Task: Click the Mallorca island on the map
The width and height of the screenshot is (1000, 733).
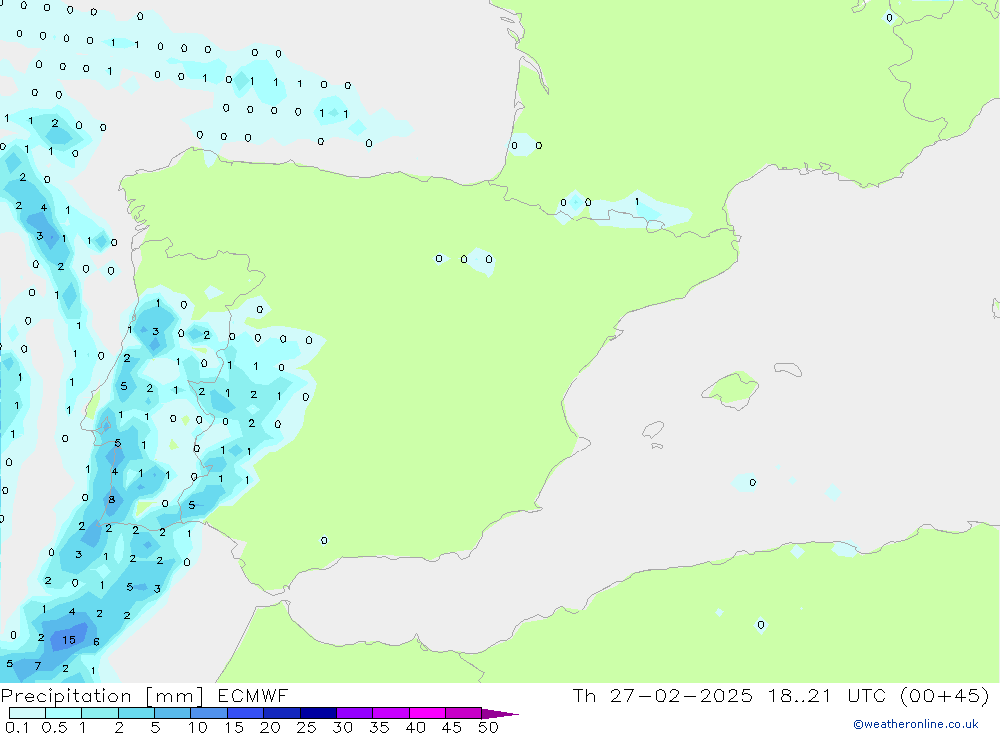Action: tap(731, 388)
